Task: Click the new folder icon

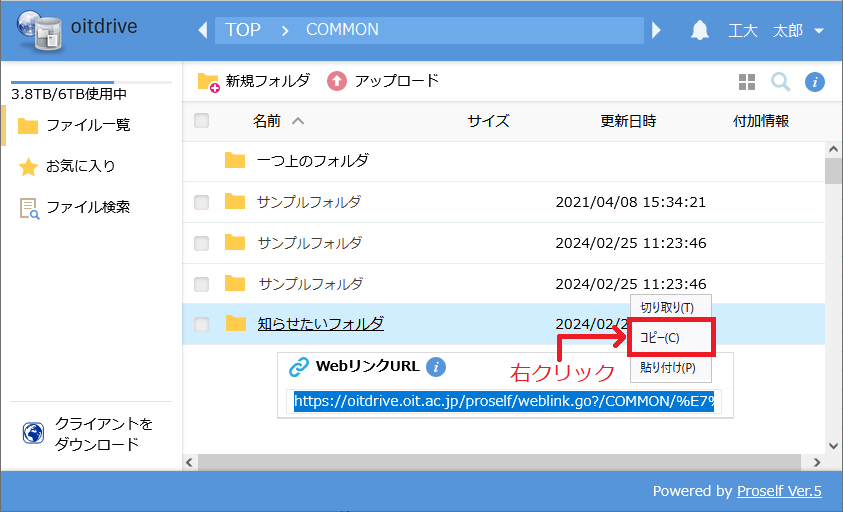Action: coord(208,81)
